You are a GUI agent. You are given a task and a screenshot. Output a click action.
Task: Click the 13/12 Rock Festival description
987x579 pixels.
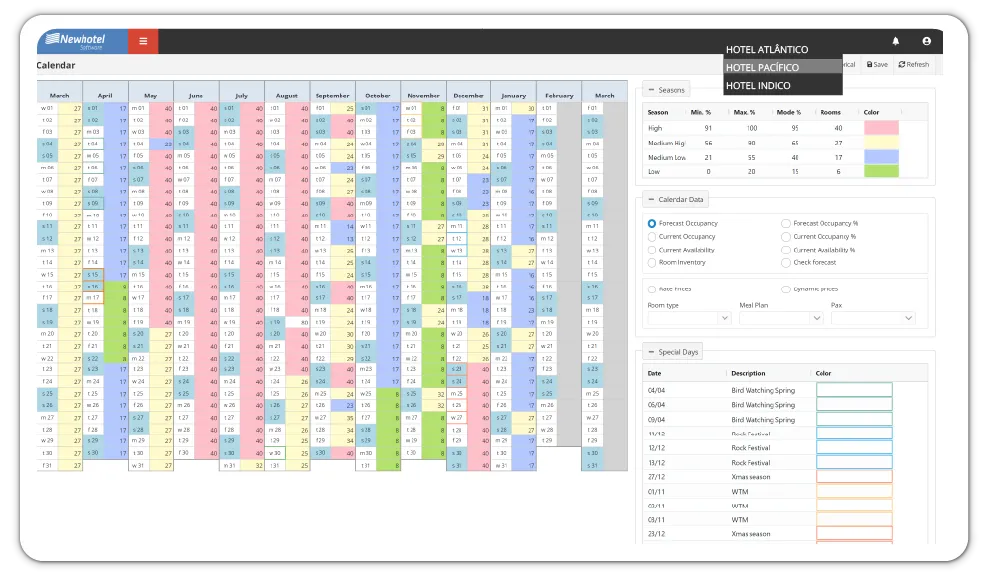tap(750, 463)
